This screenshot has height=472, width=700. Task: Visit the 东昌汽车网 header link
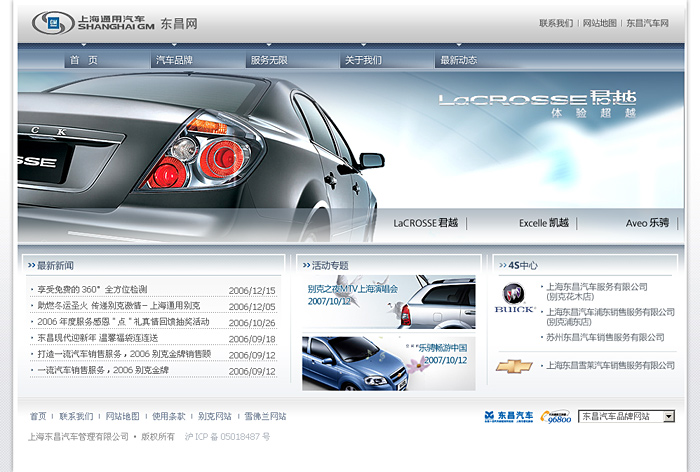pos(647,23)
